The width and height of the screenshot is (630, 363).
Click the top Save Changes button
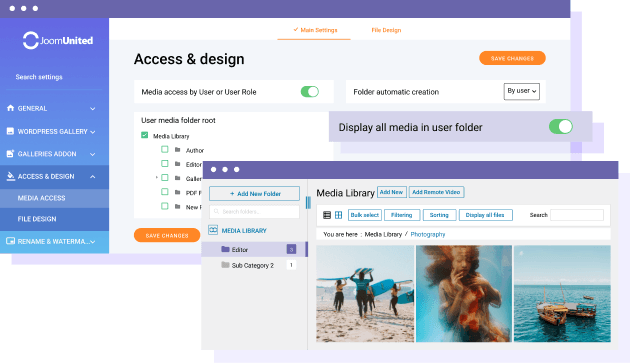pos(512,58)
